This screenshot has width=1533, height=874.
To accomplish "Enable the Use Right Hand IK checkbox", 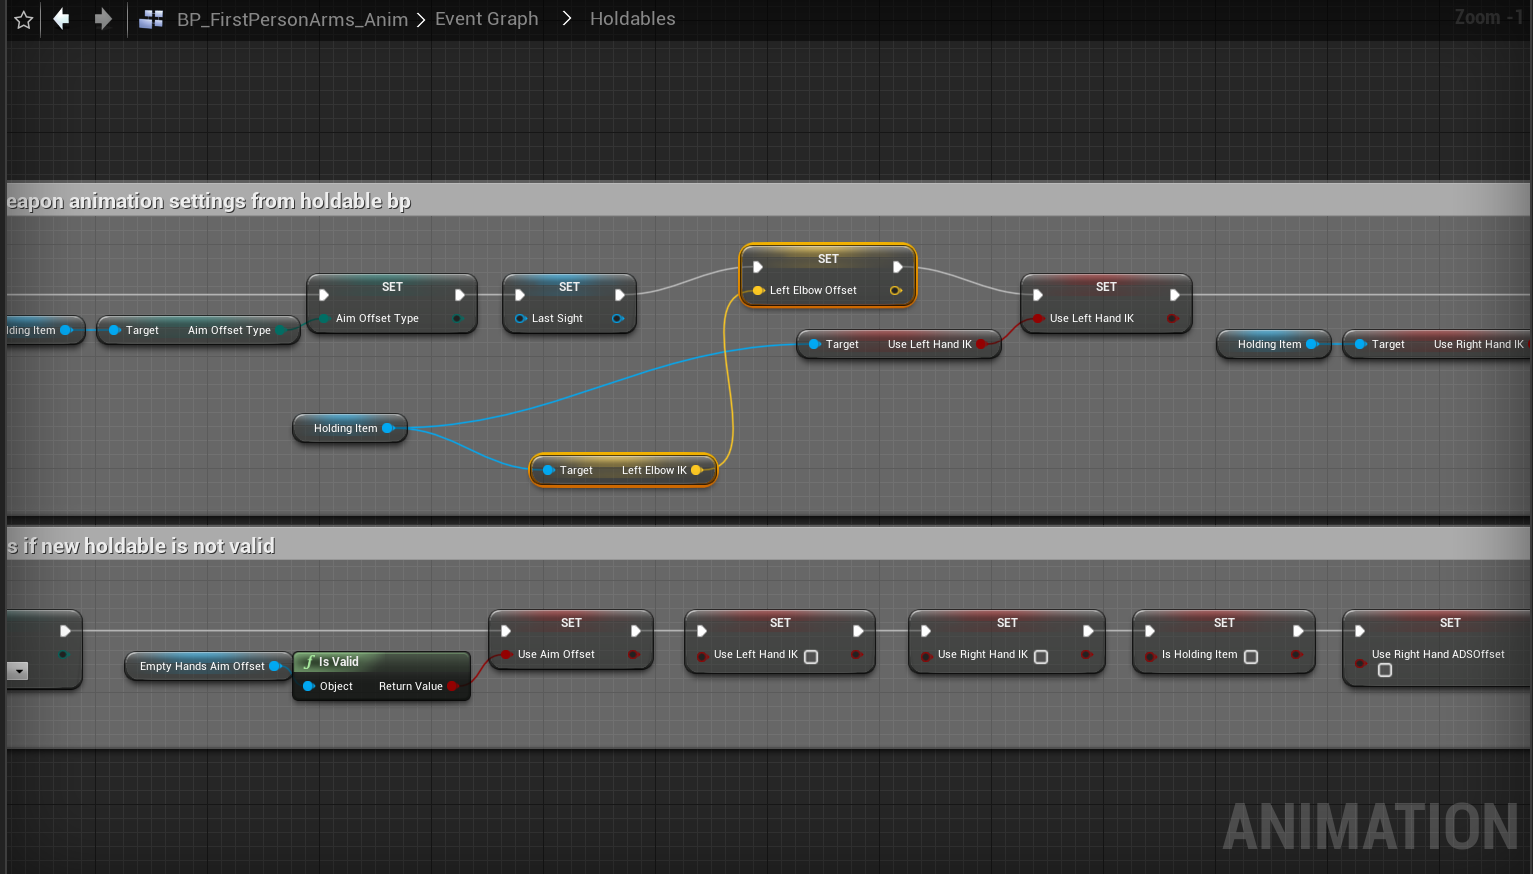I will pyautogui.click(x=1041, y=657).
